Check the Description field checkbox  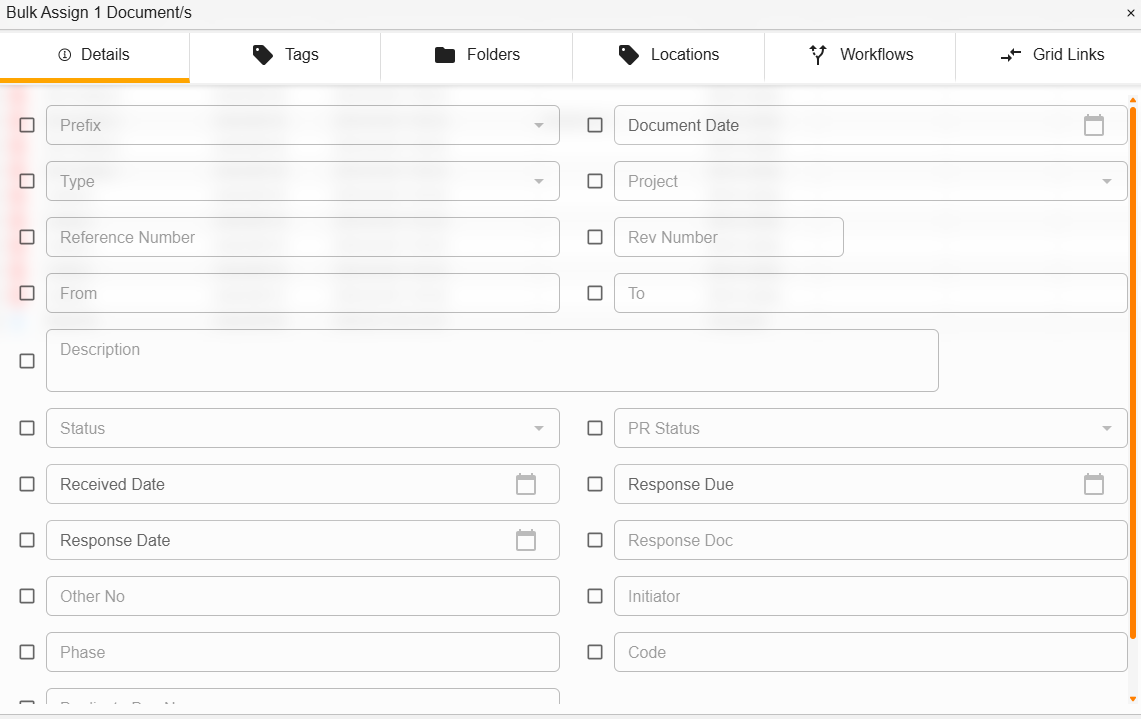point(26,360)
